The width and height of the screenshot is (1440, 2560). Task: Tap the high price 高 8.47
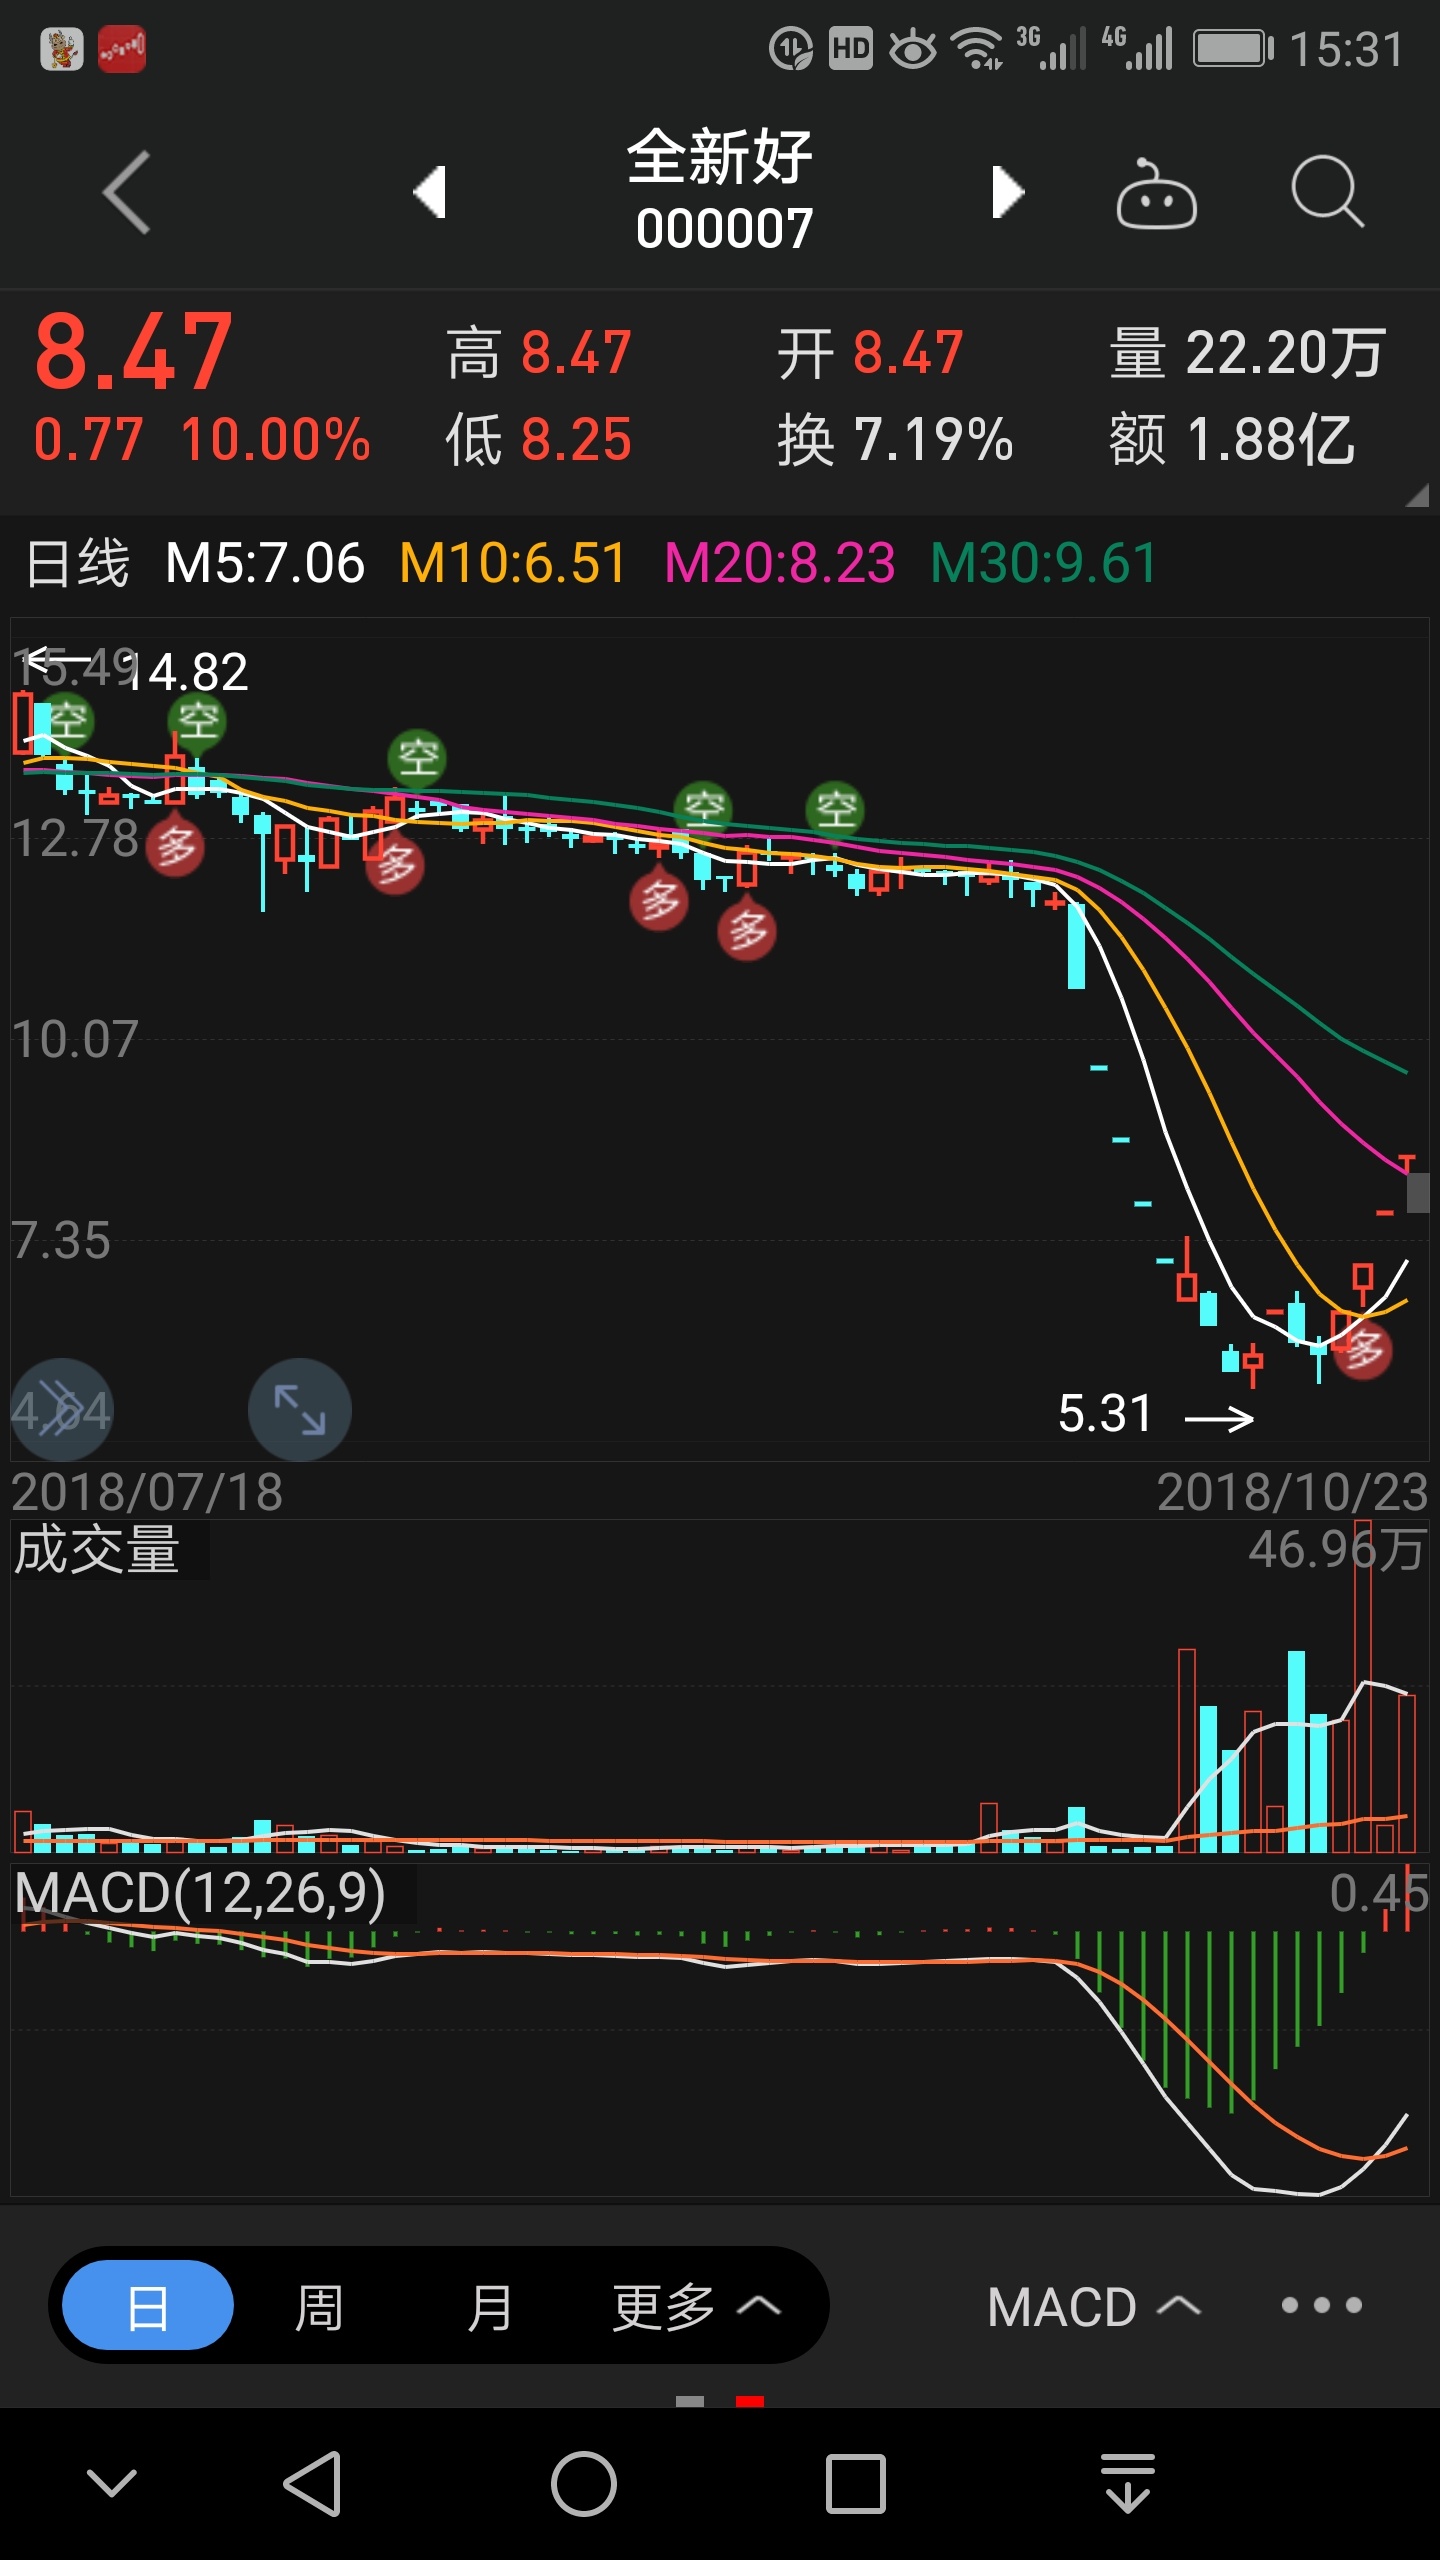539,353
